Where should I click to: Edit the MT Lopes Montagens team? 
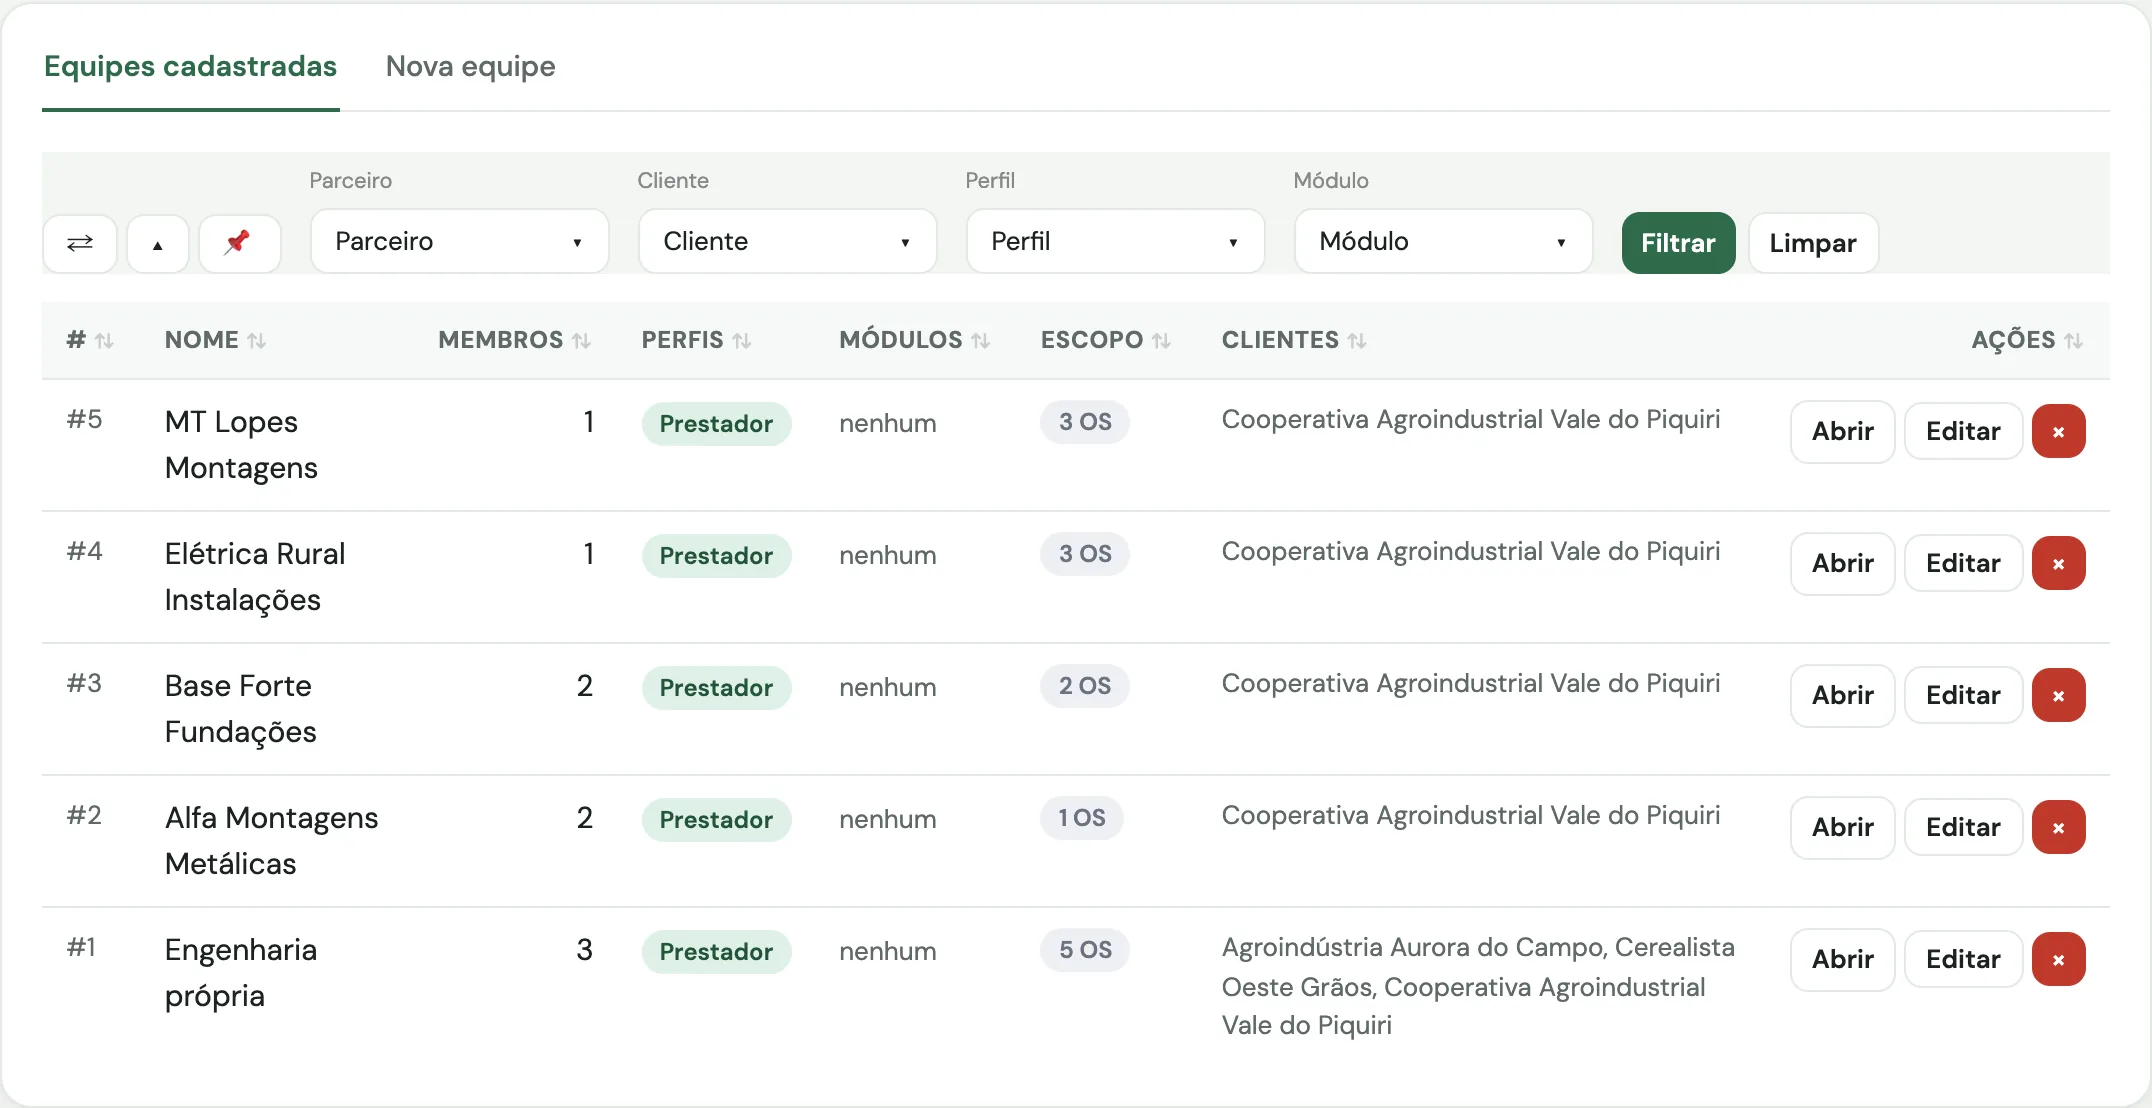(1963, 431)
